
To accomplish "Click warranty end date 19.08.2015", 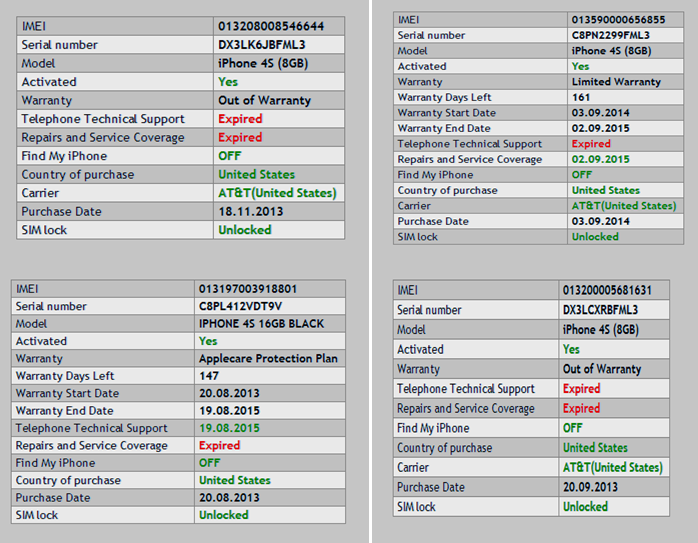I will (228, 410).
